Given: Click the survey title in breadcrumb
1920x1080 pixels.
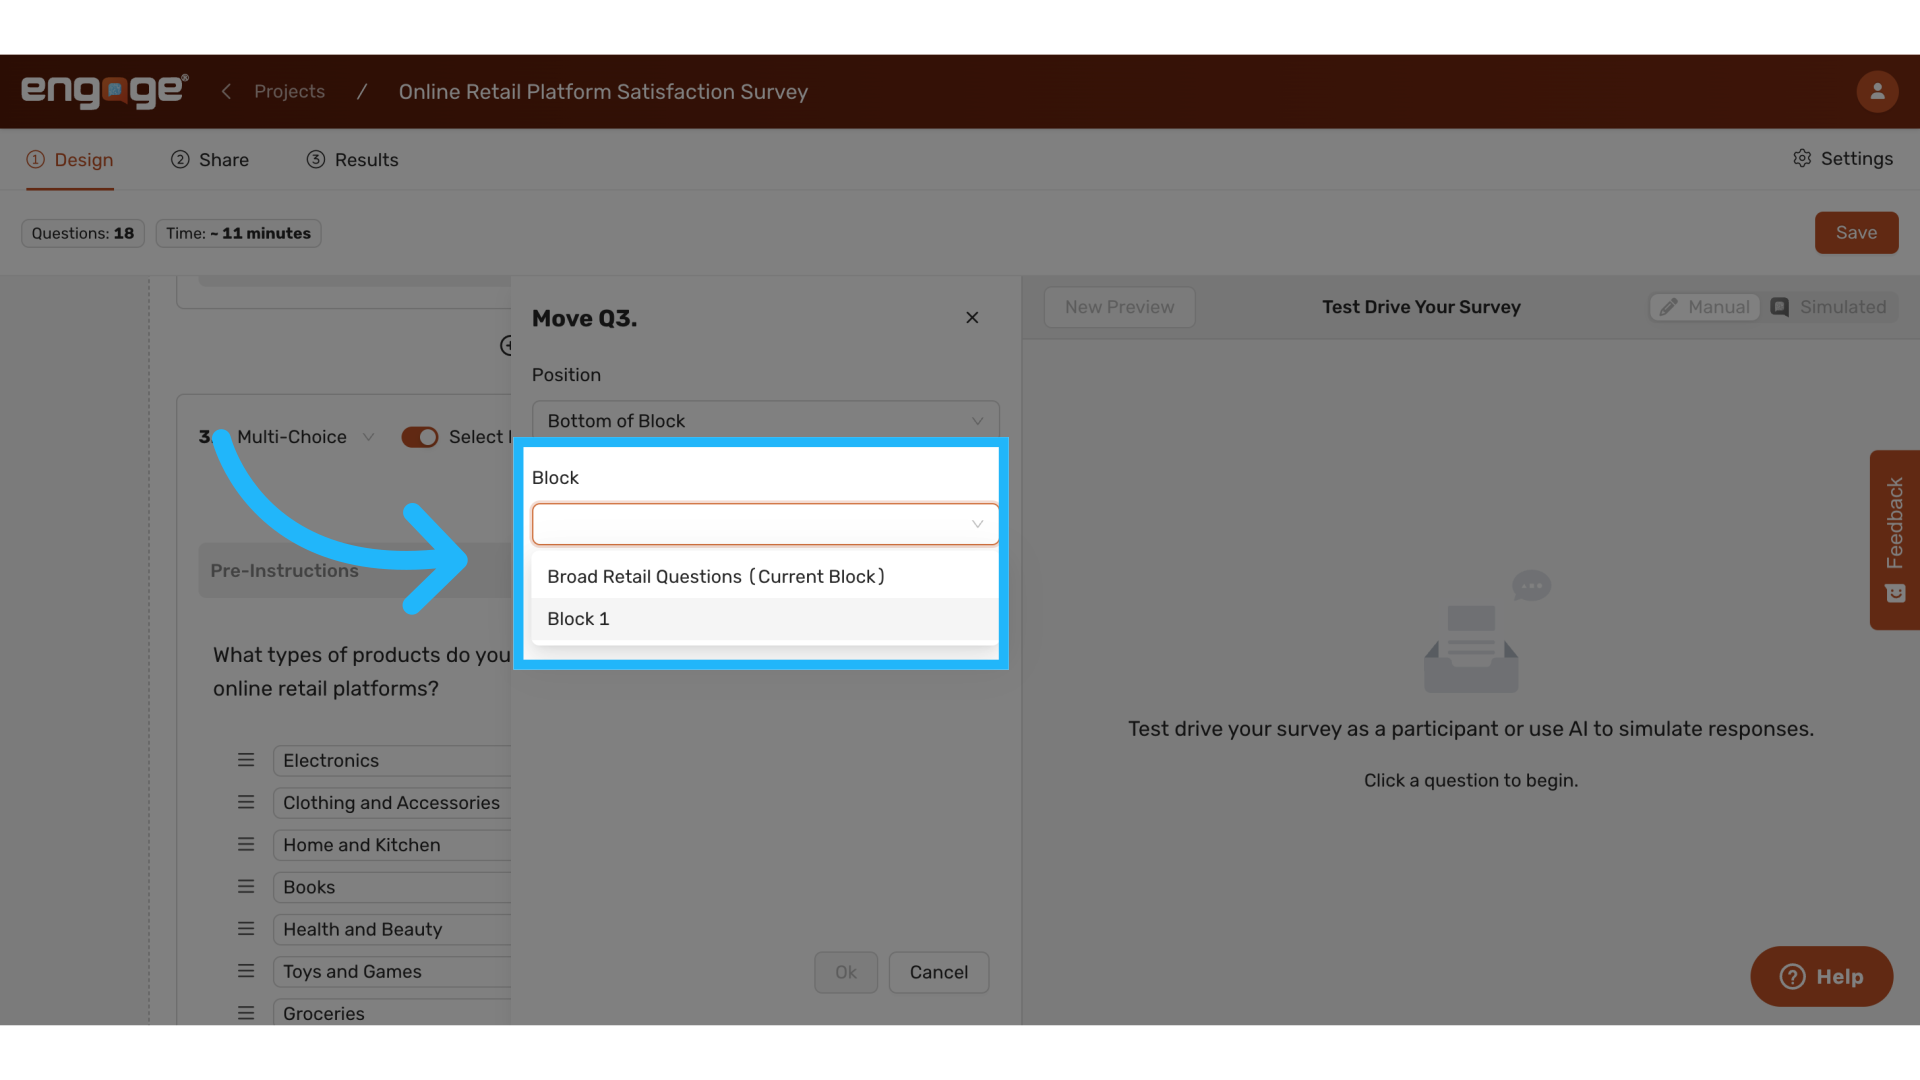Looking at the screenshot, I should coord(603,91).
